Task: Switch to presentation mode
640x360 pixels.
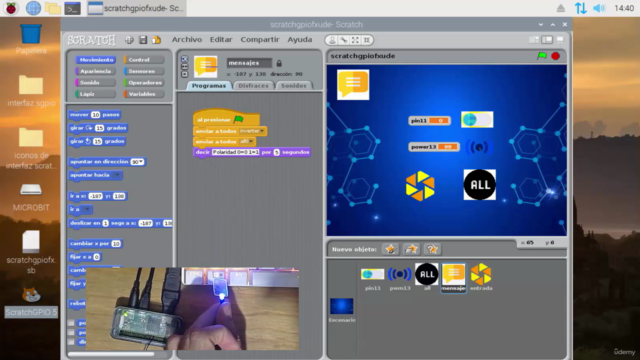Action: click(560, 40)
